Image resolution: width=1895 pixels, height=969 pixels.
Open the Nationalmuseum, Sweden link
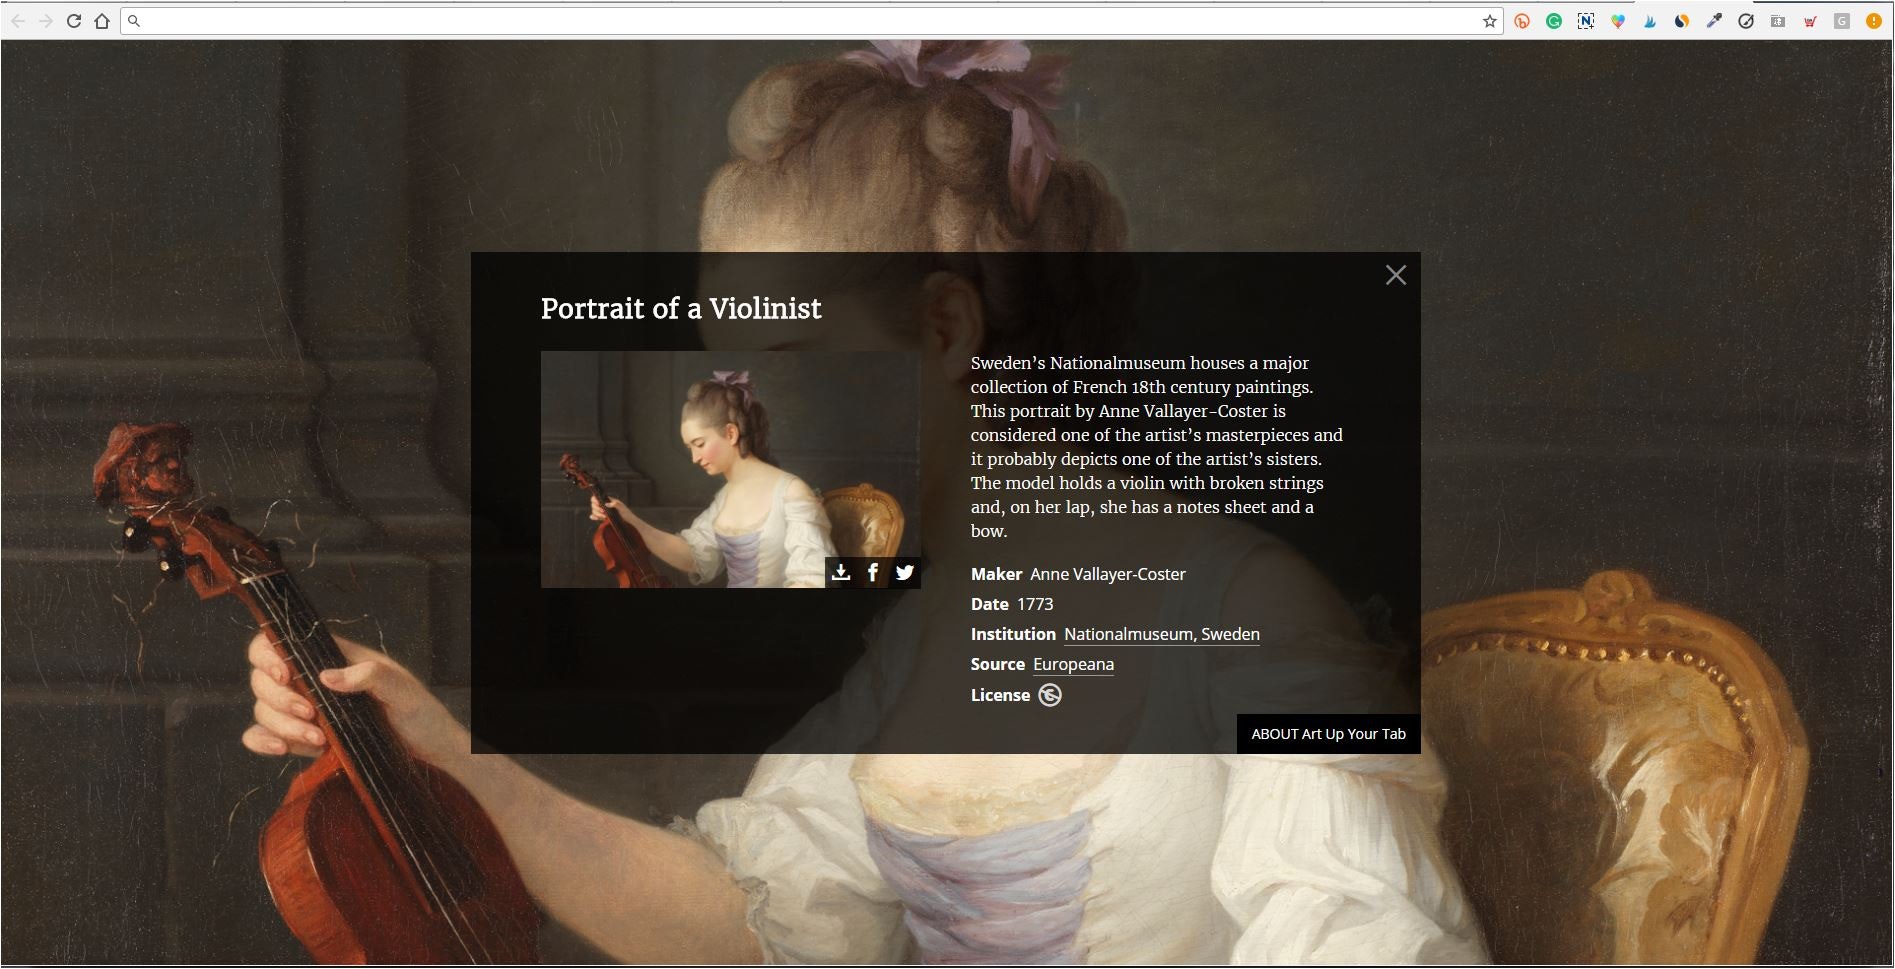pos(1161,633)
